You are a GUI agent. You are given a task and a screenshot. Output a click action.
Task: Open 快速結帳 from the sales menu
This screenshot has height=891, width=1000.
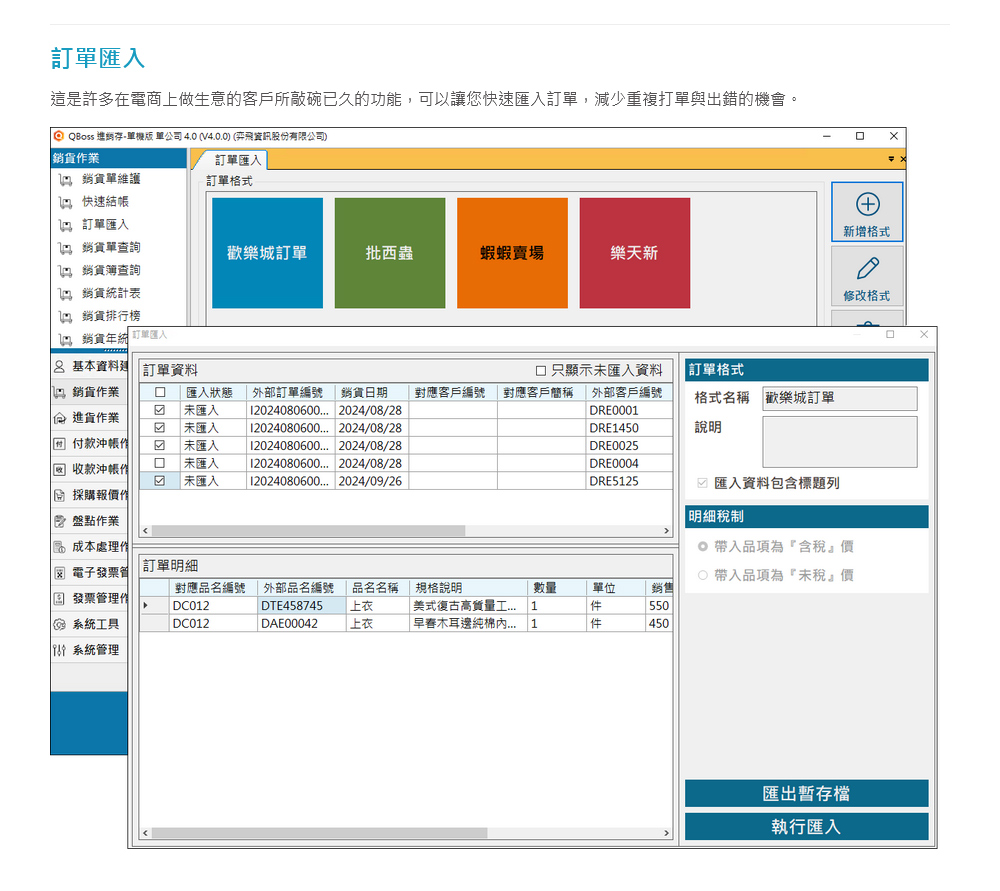105,202
